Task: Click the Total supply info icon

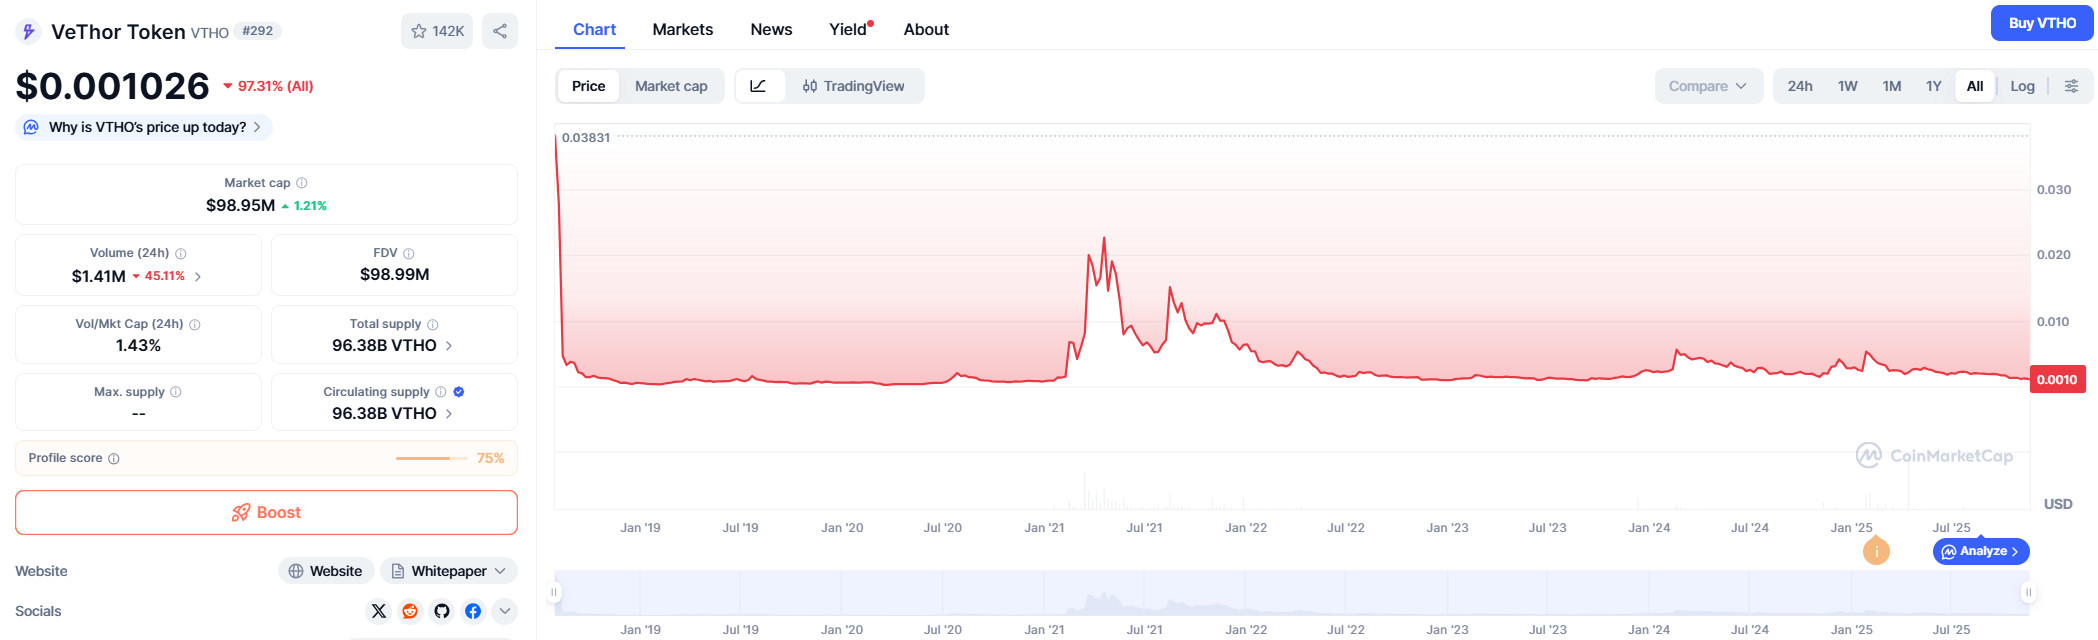Action: point(433,325)
